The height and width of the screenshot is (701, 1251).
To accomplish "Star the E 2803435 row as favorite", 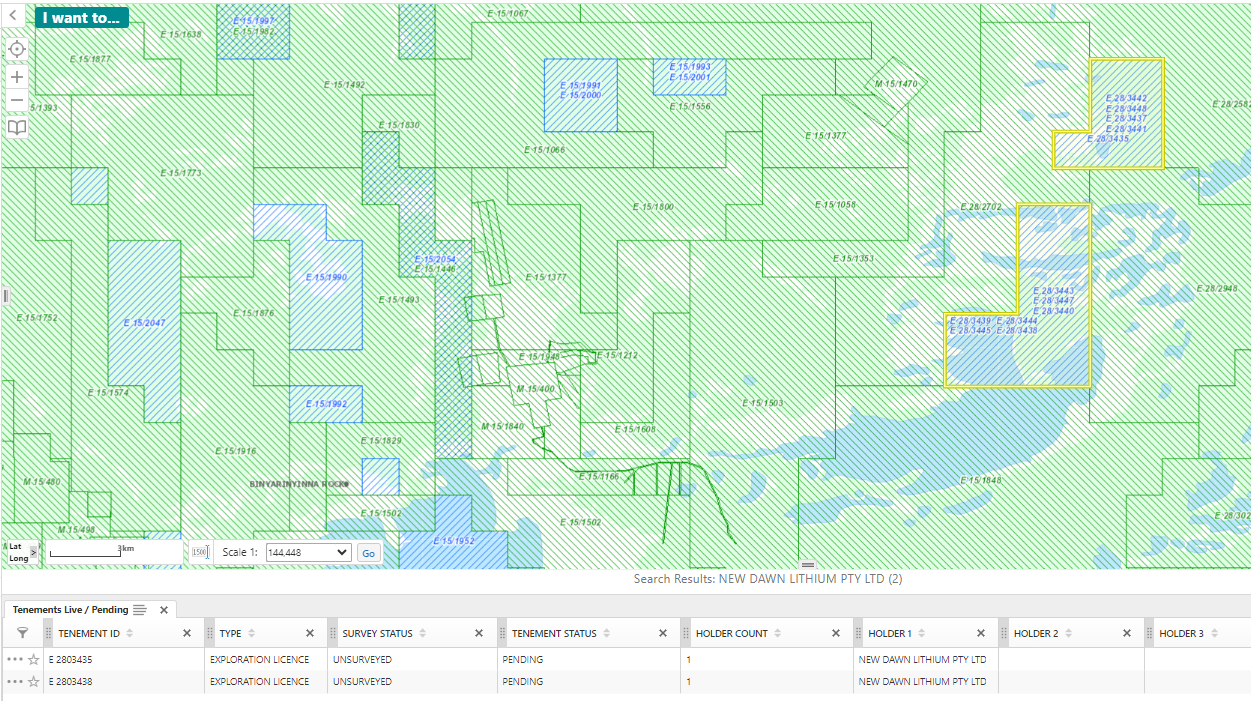I will [33, 660].
